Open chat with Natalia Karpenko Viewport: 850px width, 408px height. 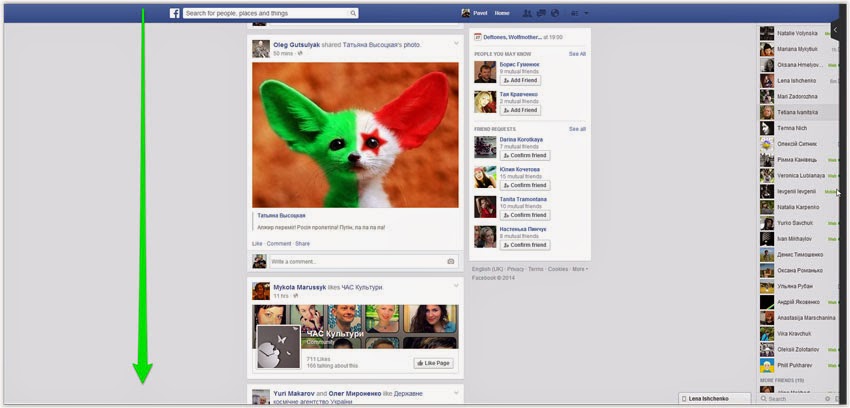[x=797, y=207]
